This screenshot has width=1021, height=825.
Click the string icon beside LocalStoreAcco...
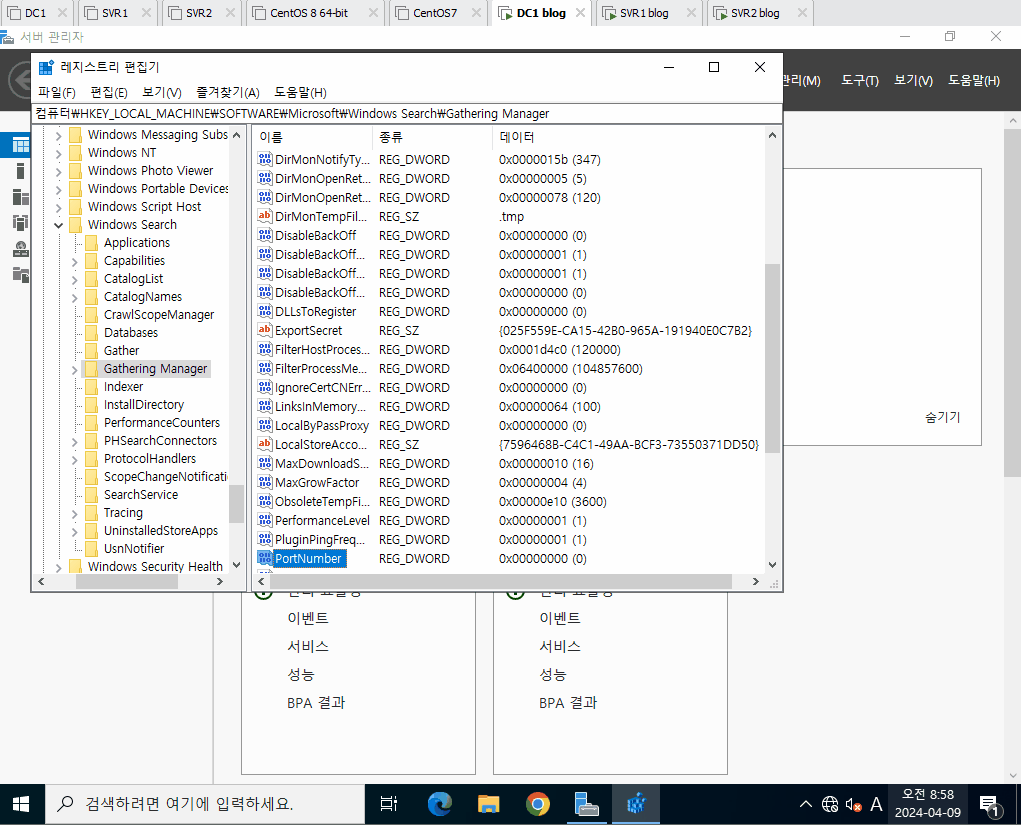click(x=264, y=444)
